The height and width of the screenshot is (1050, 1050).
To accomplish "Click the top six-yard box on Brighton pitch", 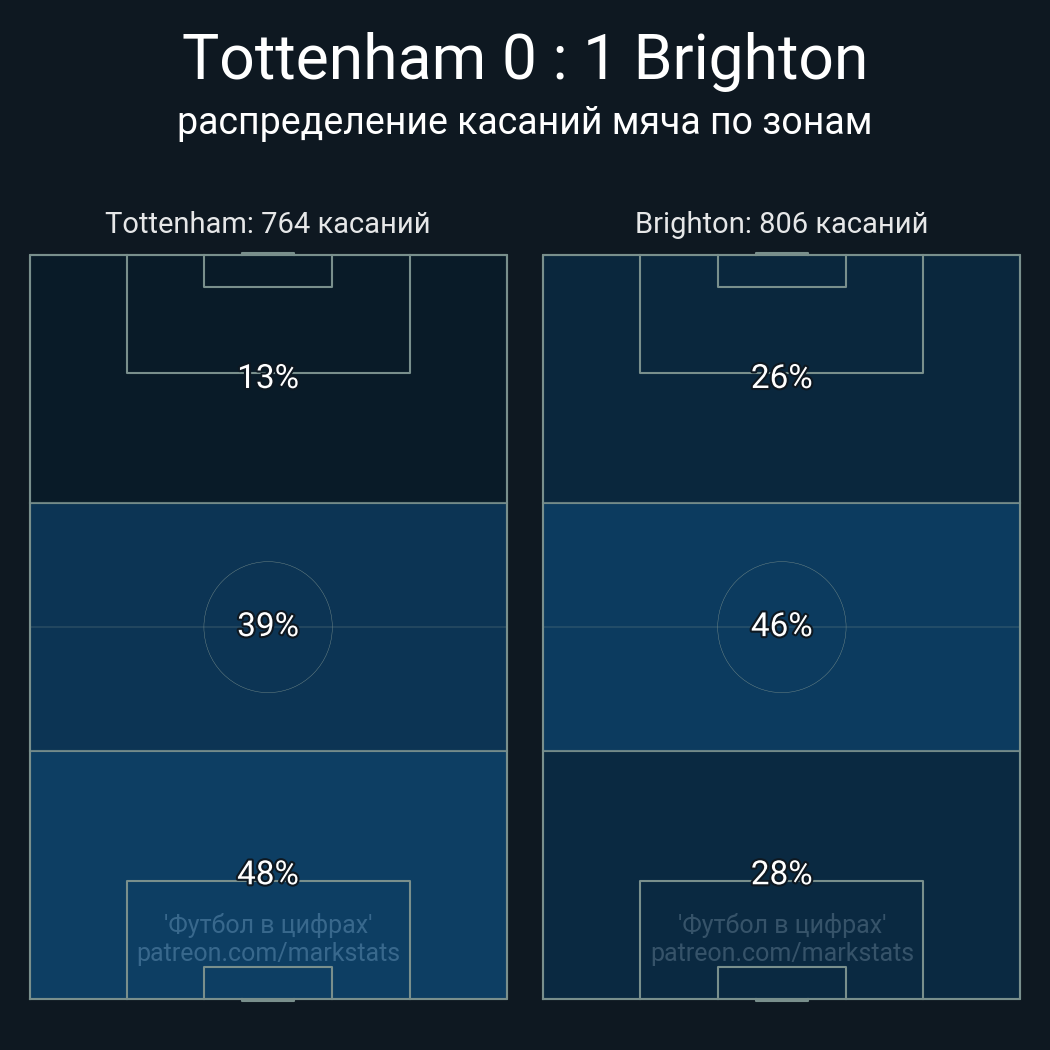I will [x=781, y=271].
